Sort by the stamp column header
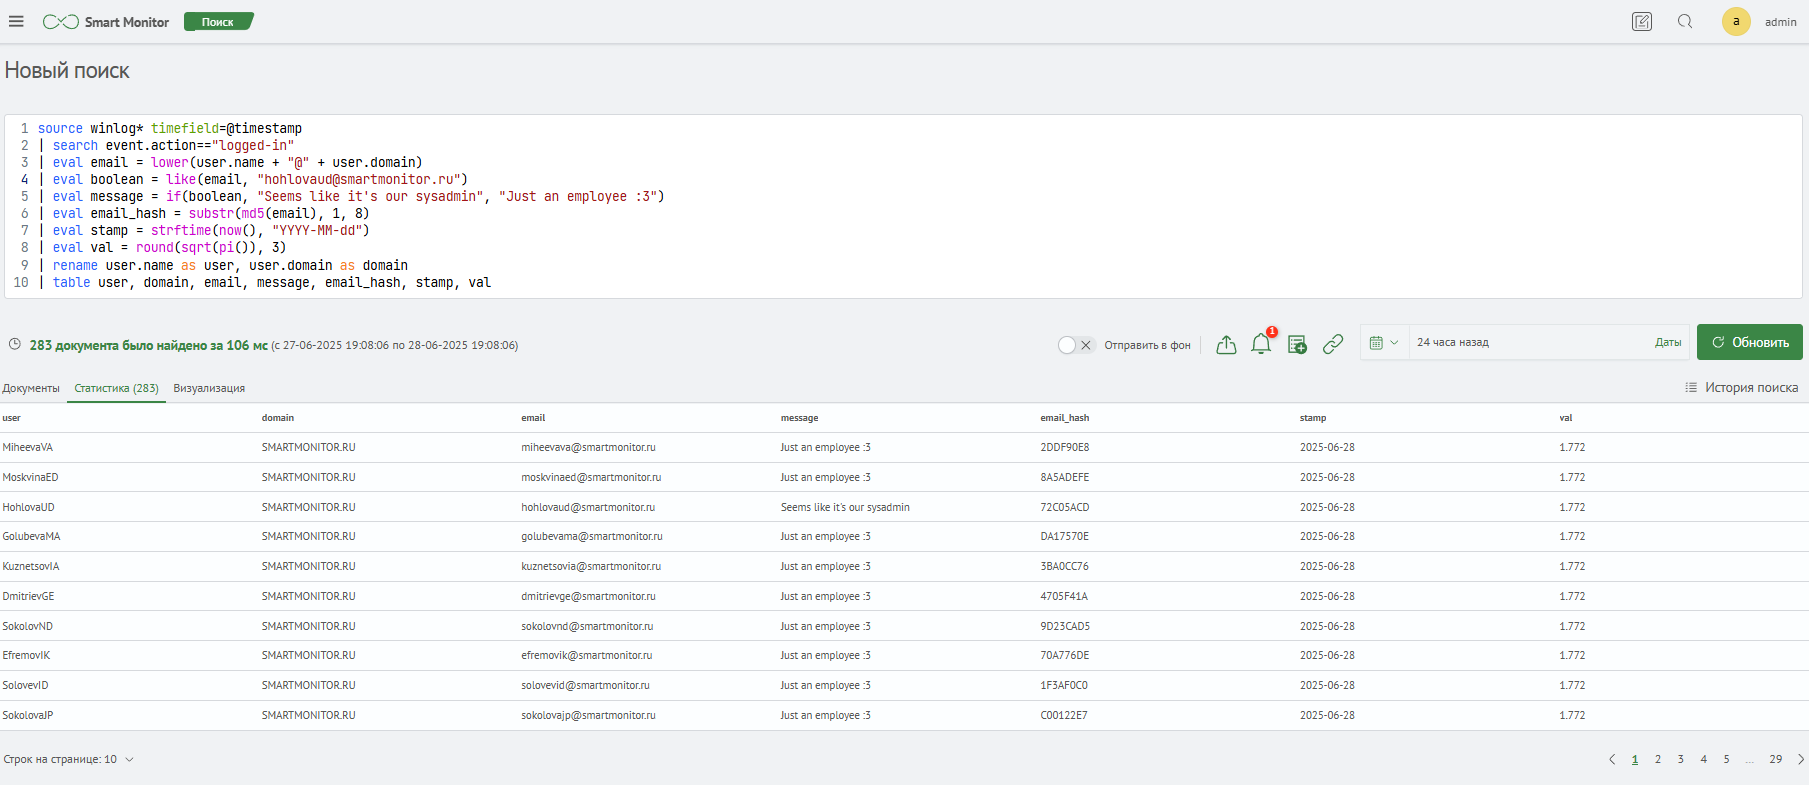 point(1313,418)
